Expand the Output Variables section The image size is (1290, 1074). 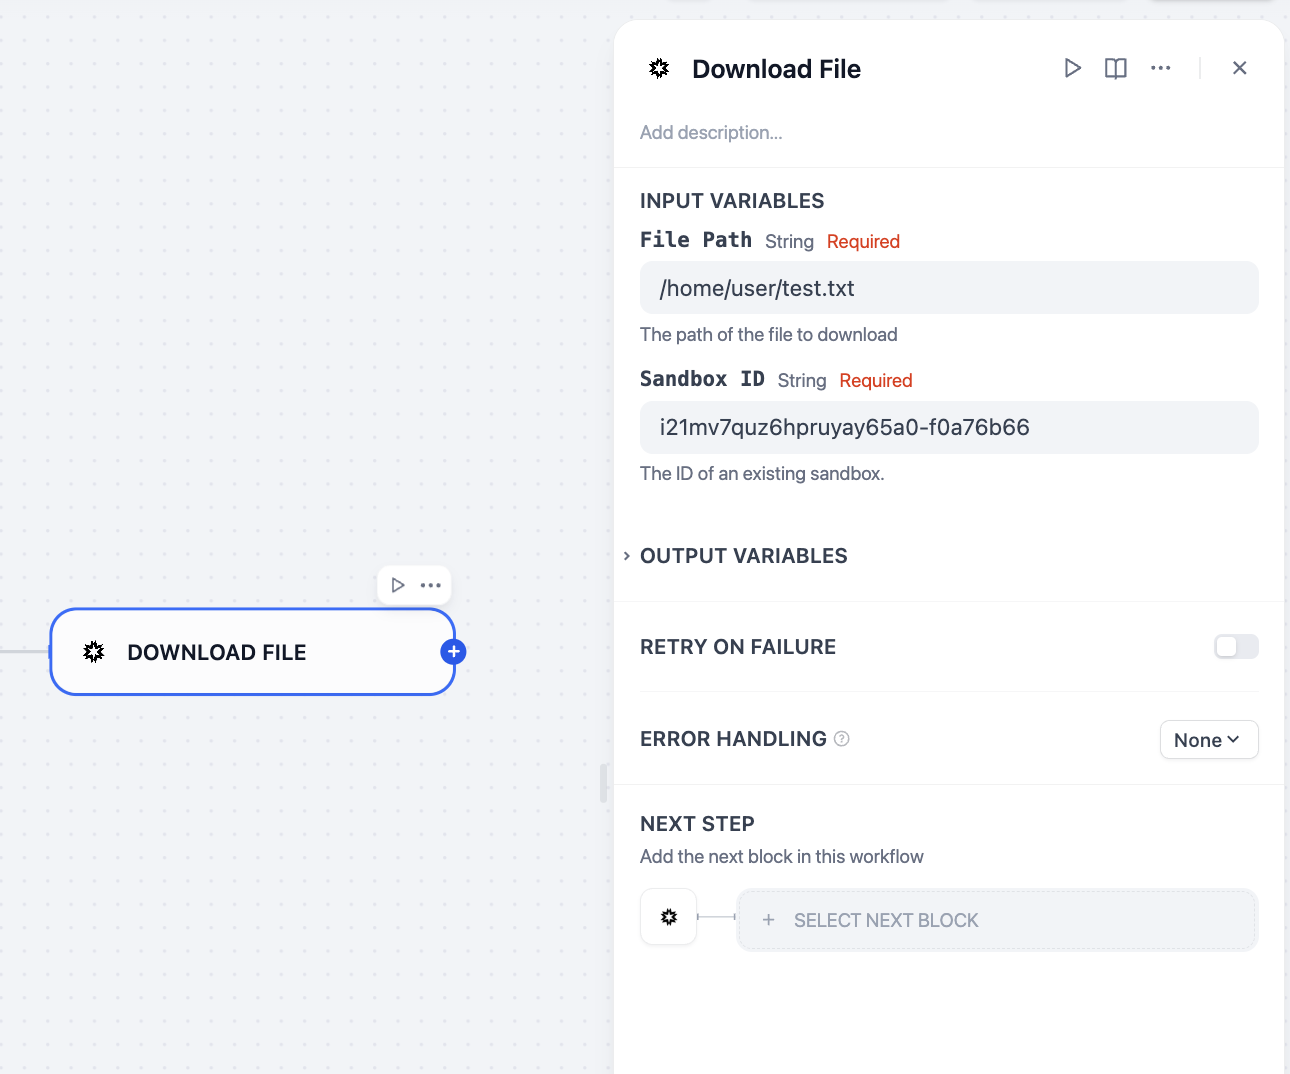coord(742,556)
